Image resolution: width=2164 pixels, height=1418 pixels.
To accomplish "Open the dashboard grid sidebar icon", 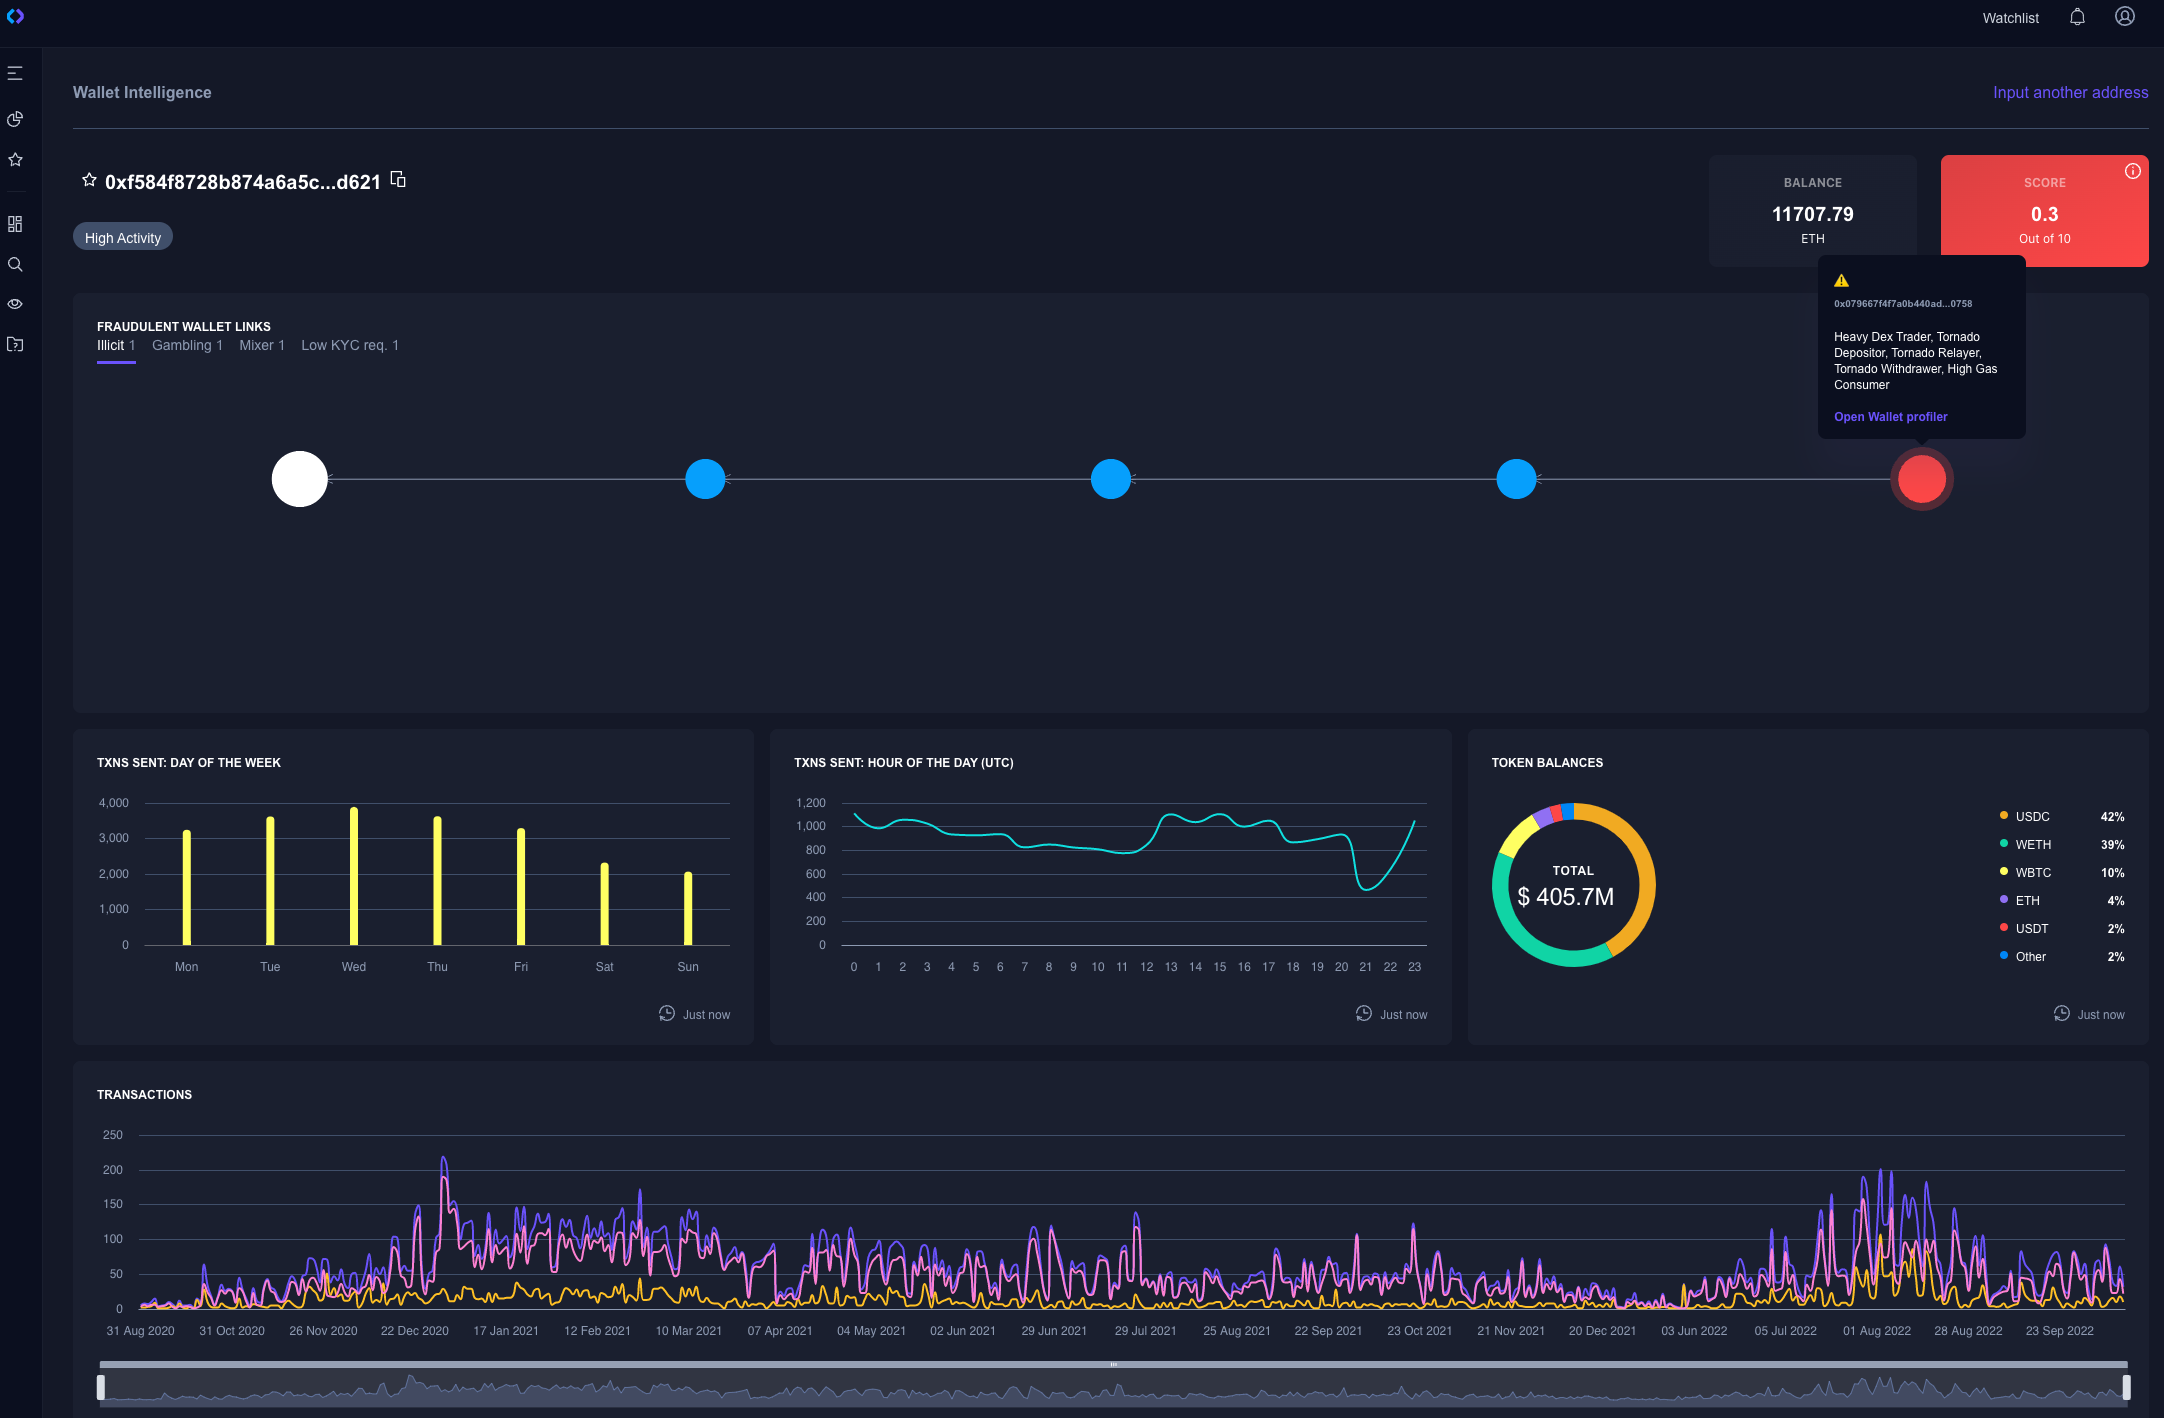I will pyautogui.click(x=15, y=224).
